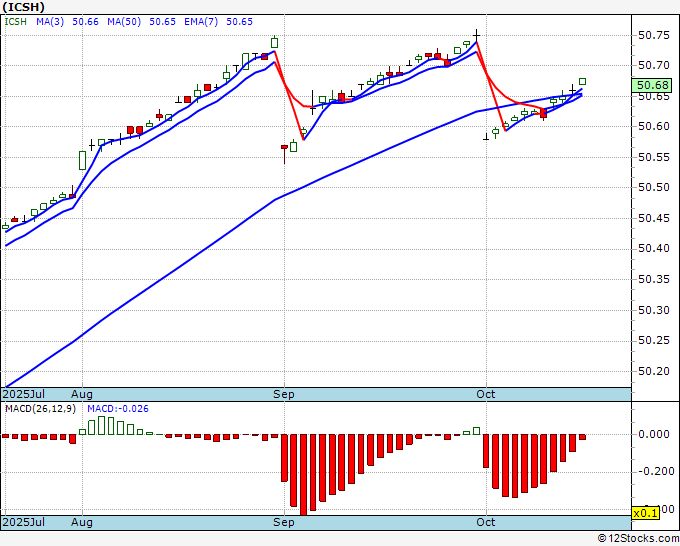Click the Aug label on MACD panel axis
Screen dimensions: 680x546
click(x=82, y=522)
